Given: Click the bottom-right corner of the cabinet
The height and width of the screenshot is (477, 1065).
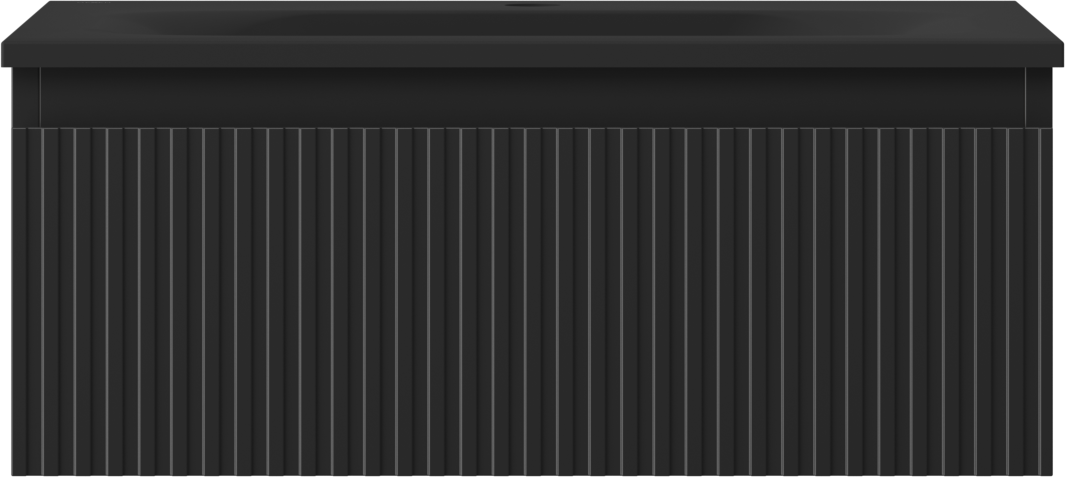Looking at the screenshot, I should (1051, 474).
